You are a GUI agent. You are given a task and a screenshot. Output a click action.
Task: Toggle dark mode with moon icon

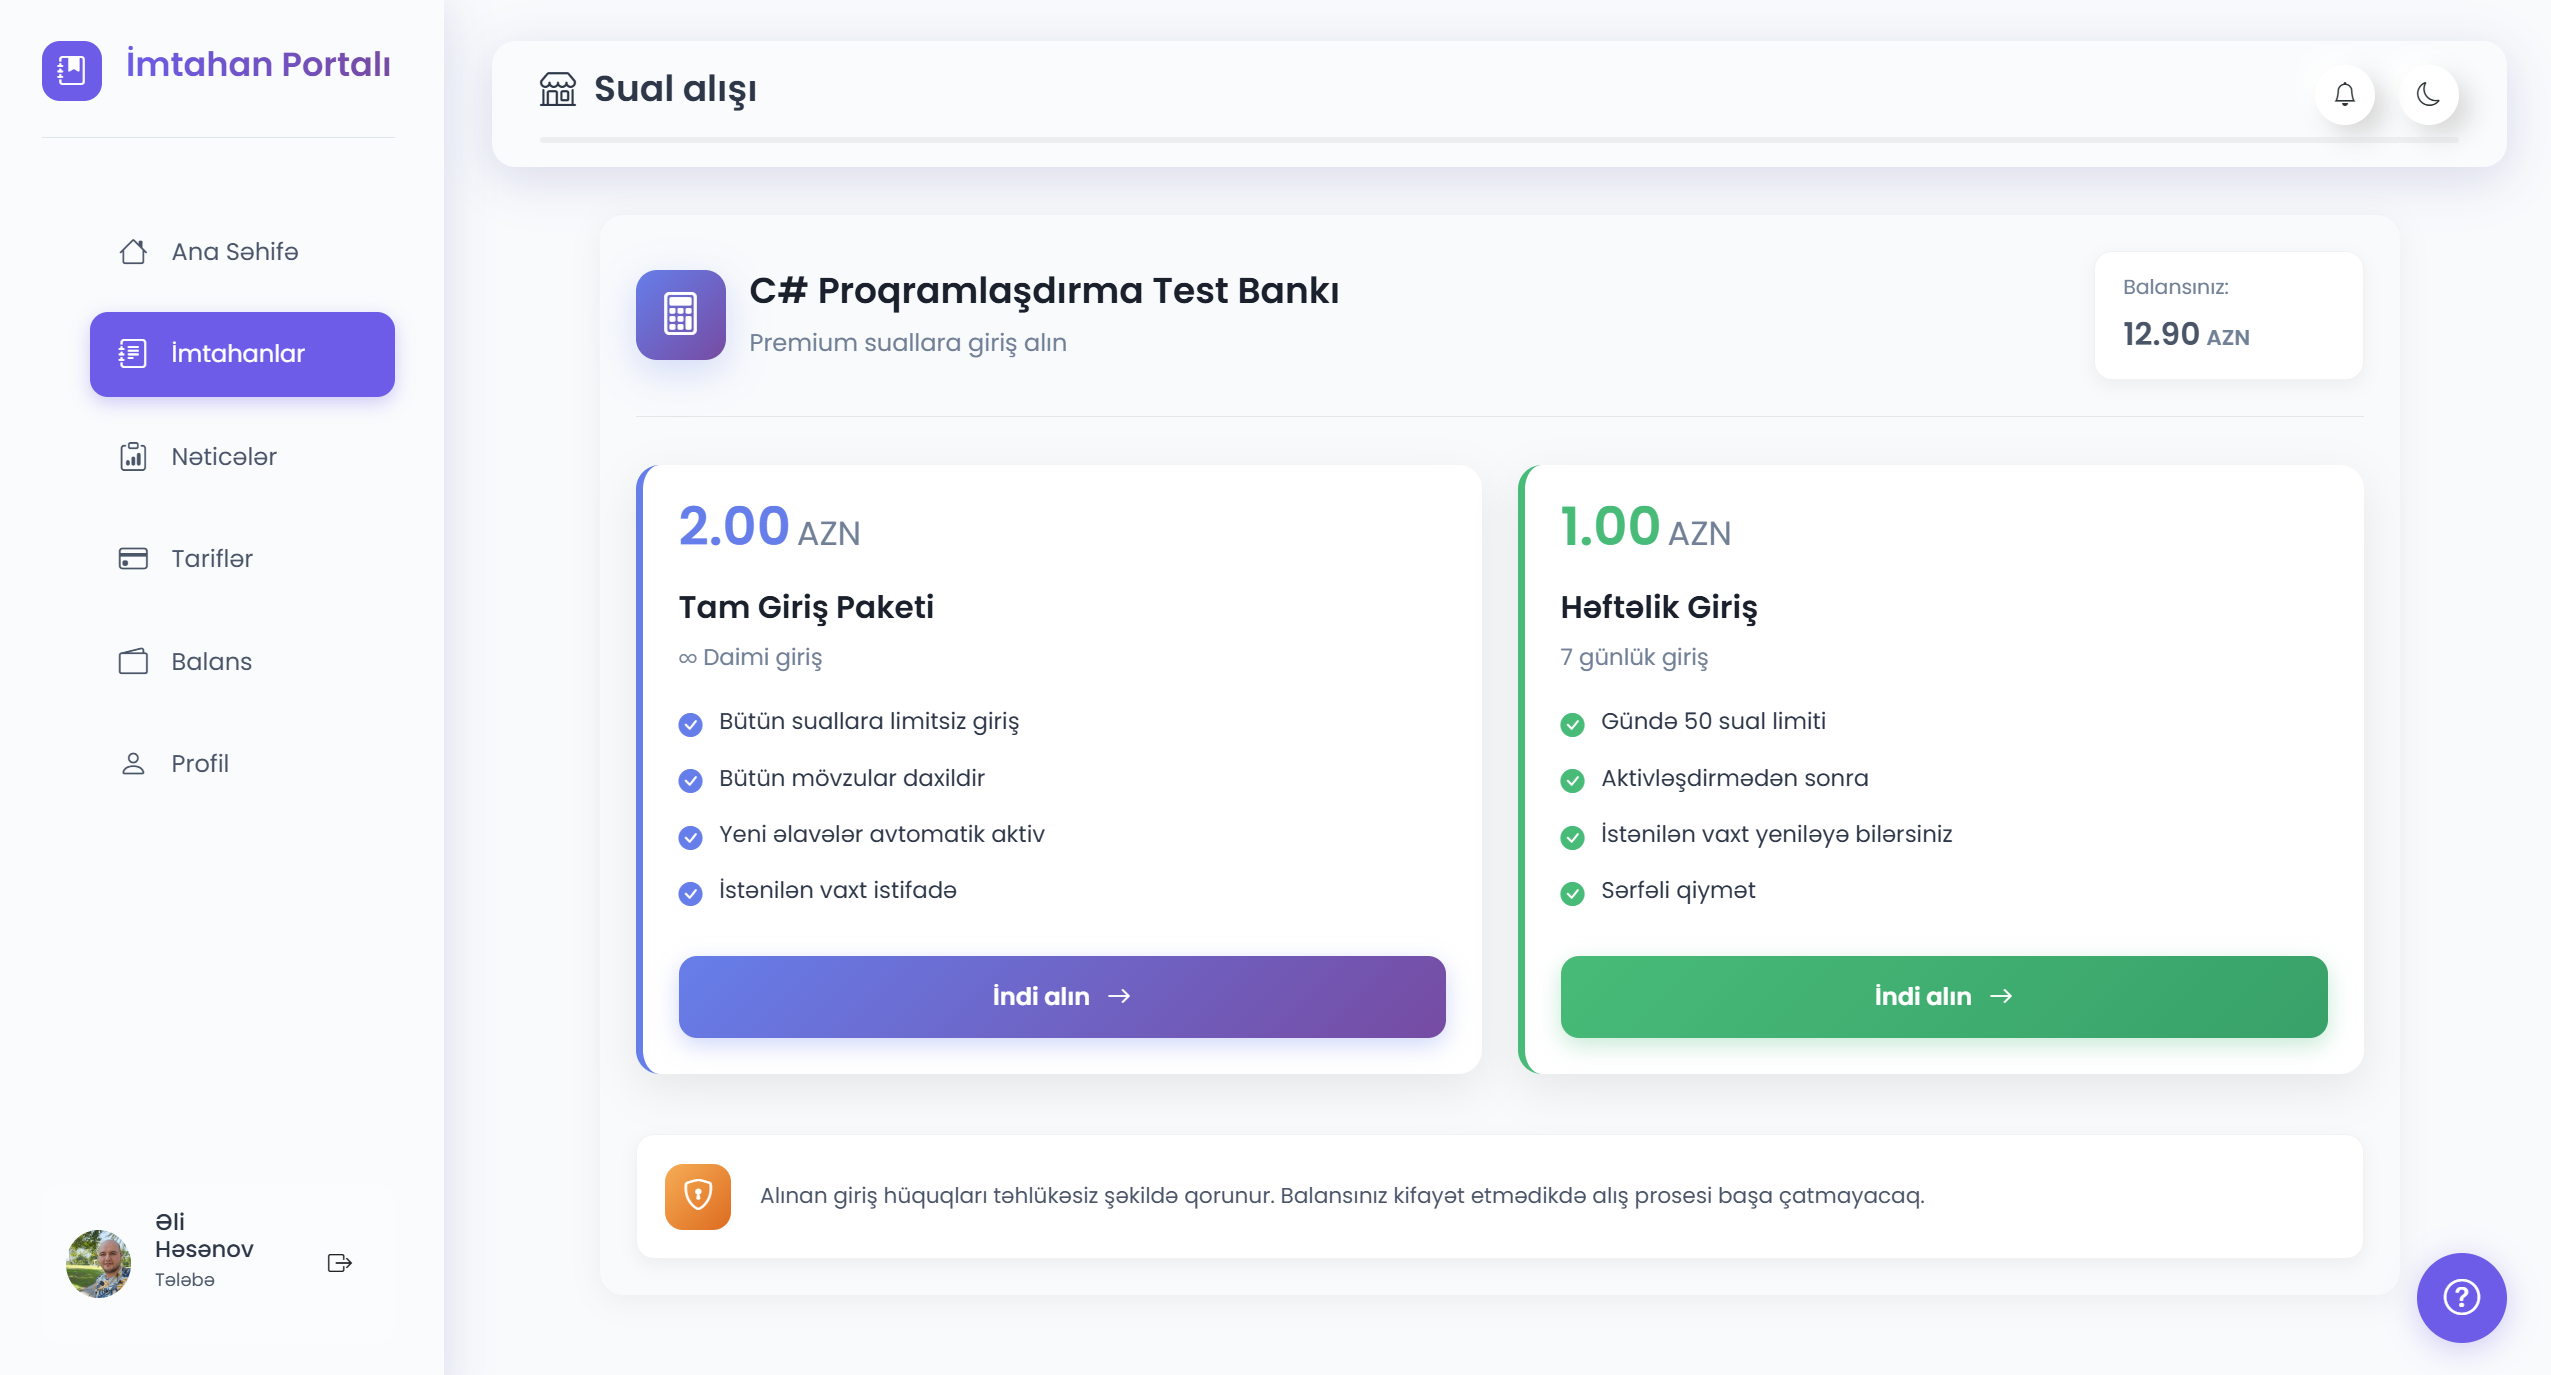point(2428,95)
